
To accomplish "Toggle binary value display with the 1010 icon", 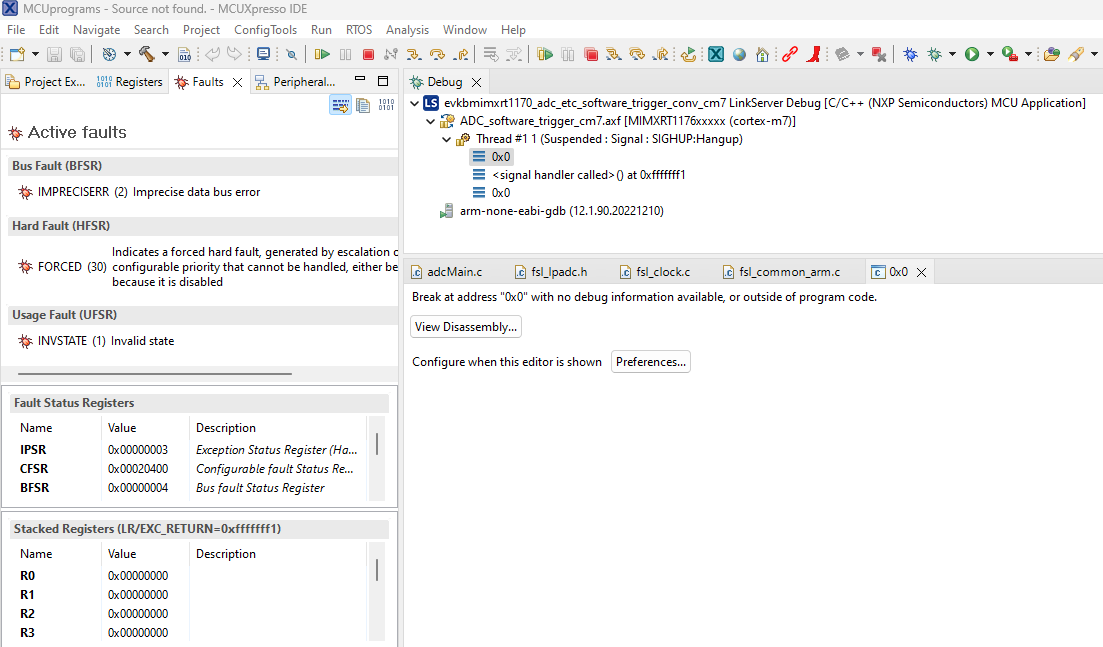I will pyautogui.click(x=386, y=103).
